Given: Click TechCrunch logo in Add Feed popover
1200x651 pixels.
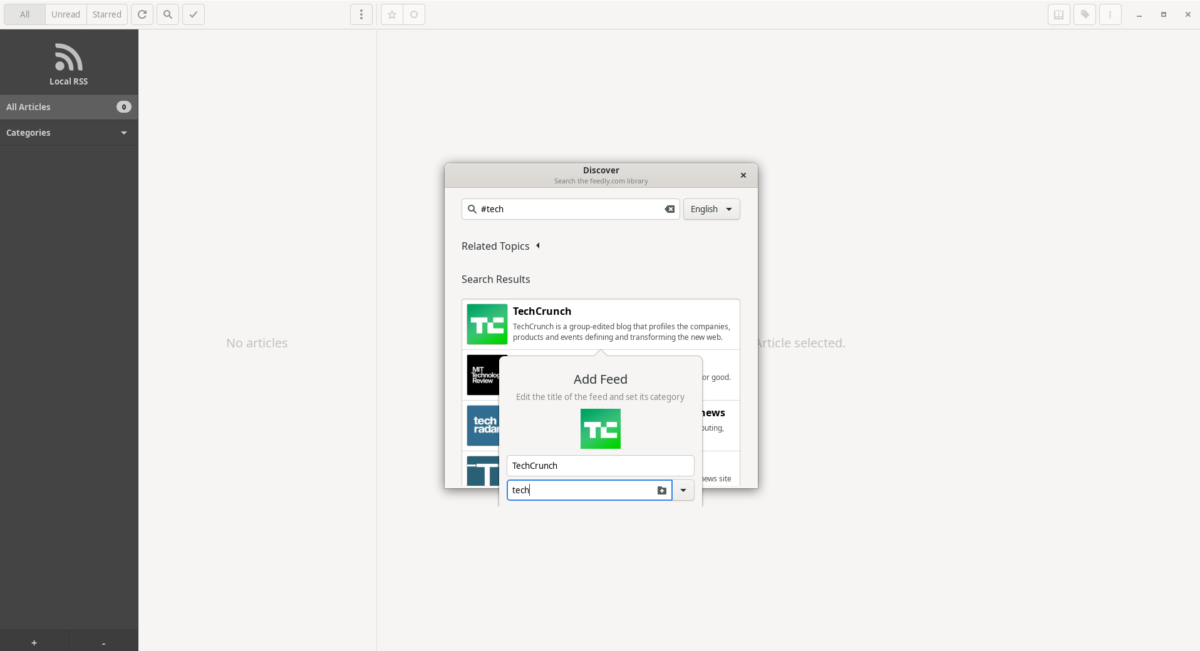Looking at the screenshot, I should [x=600, y=428].
